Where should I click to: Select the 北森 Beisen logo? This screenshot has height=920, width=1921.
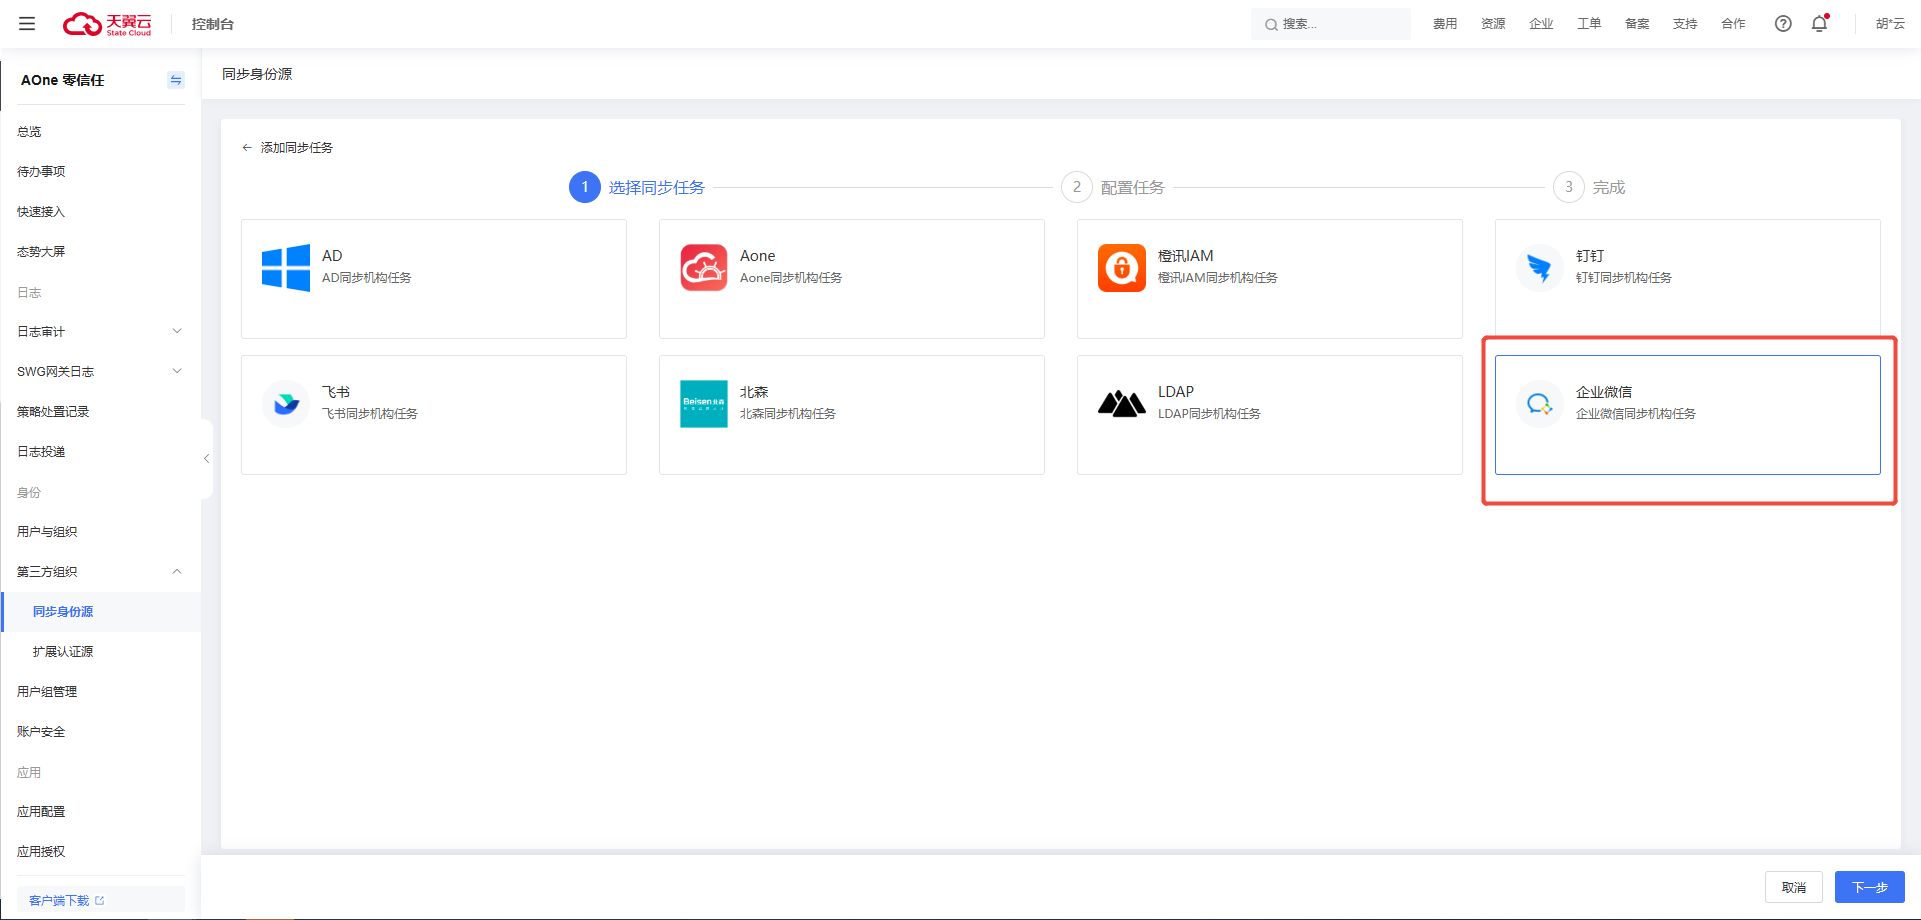(703, 404)
